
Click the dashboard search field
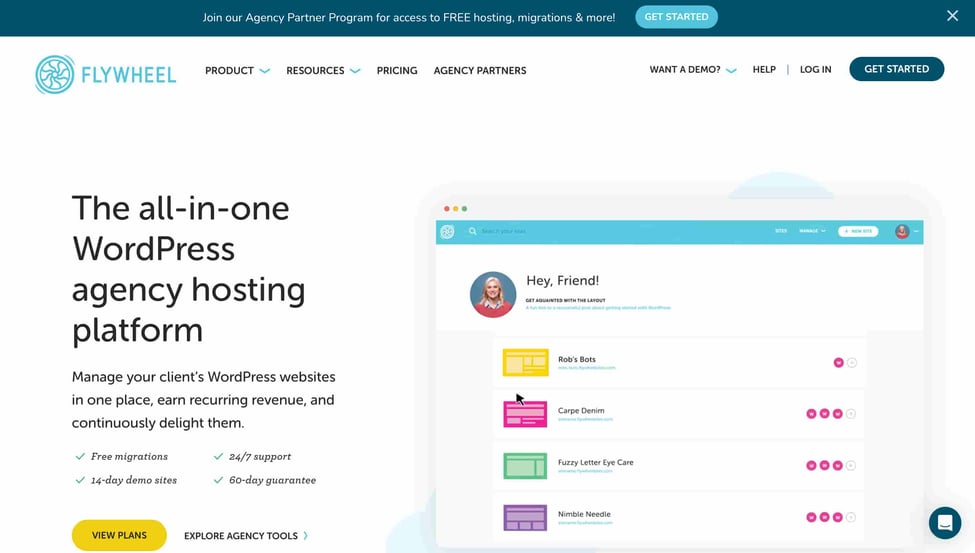coord(504,231)
